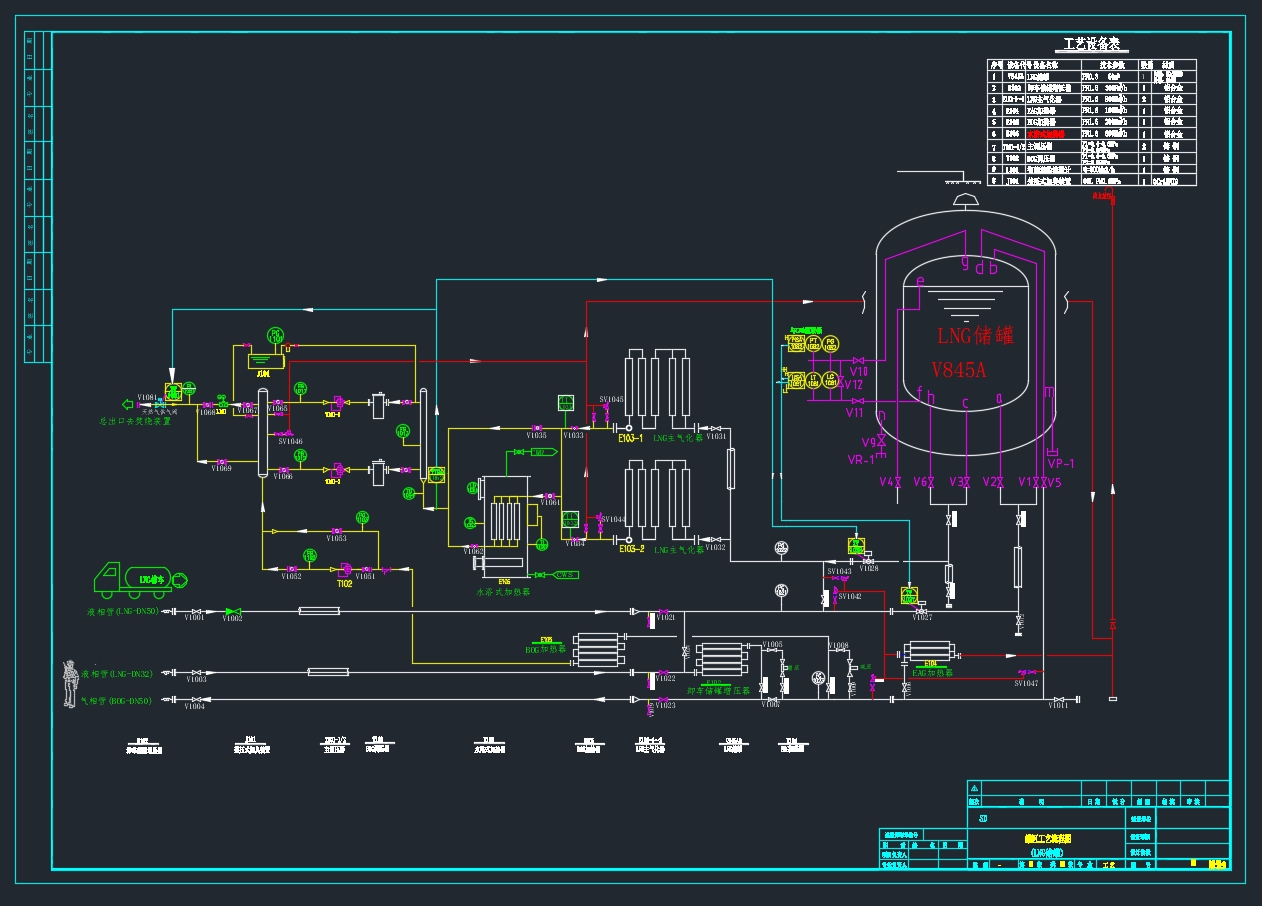Click the red V845A tank label
Viewport: 1262px width, 906px height.
(x=959, y=370)
